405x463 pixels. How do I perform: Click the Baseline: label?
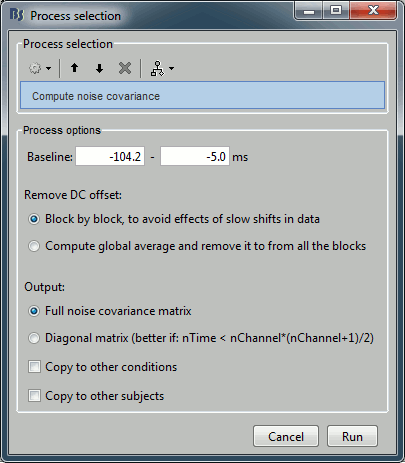(50, 157)
